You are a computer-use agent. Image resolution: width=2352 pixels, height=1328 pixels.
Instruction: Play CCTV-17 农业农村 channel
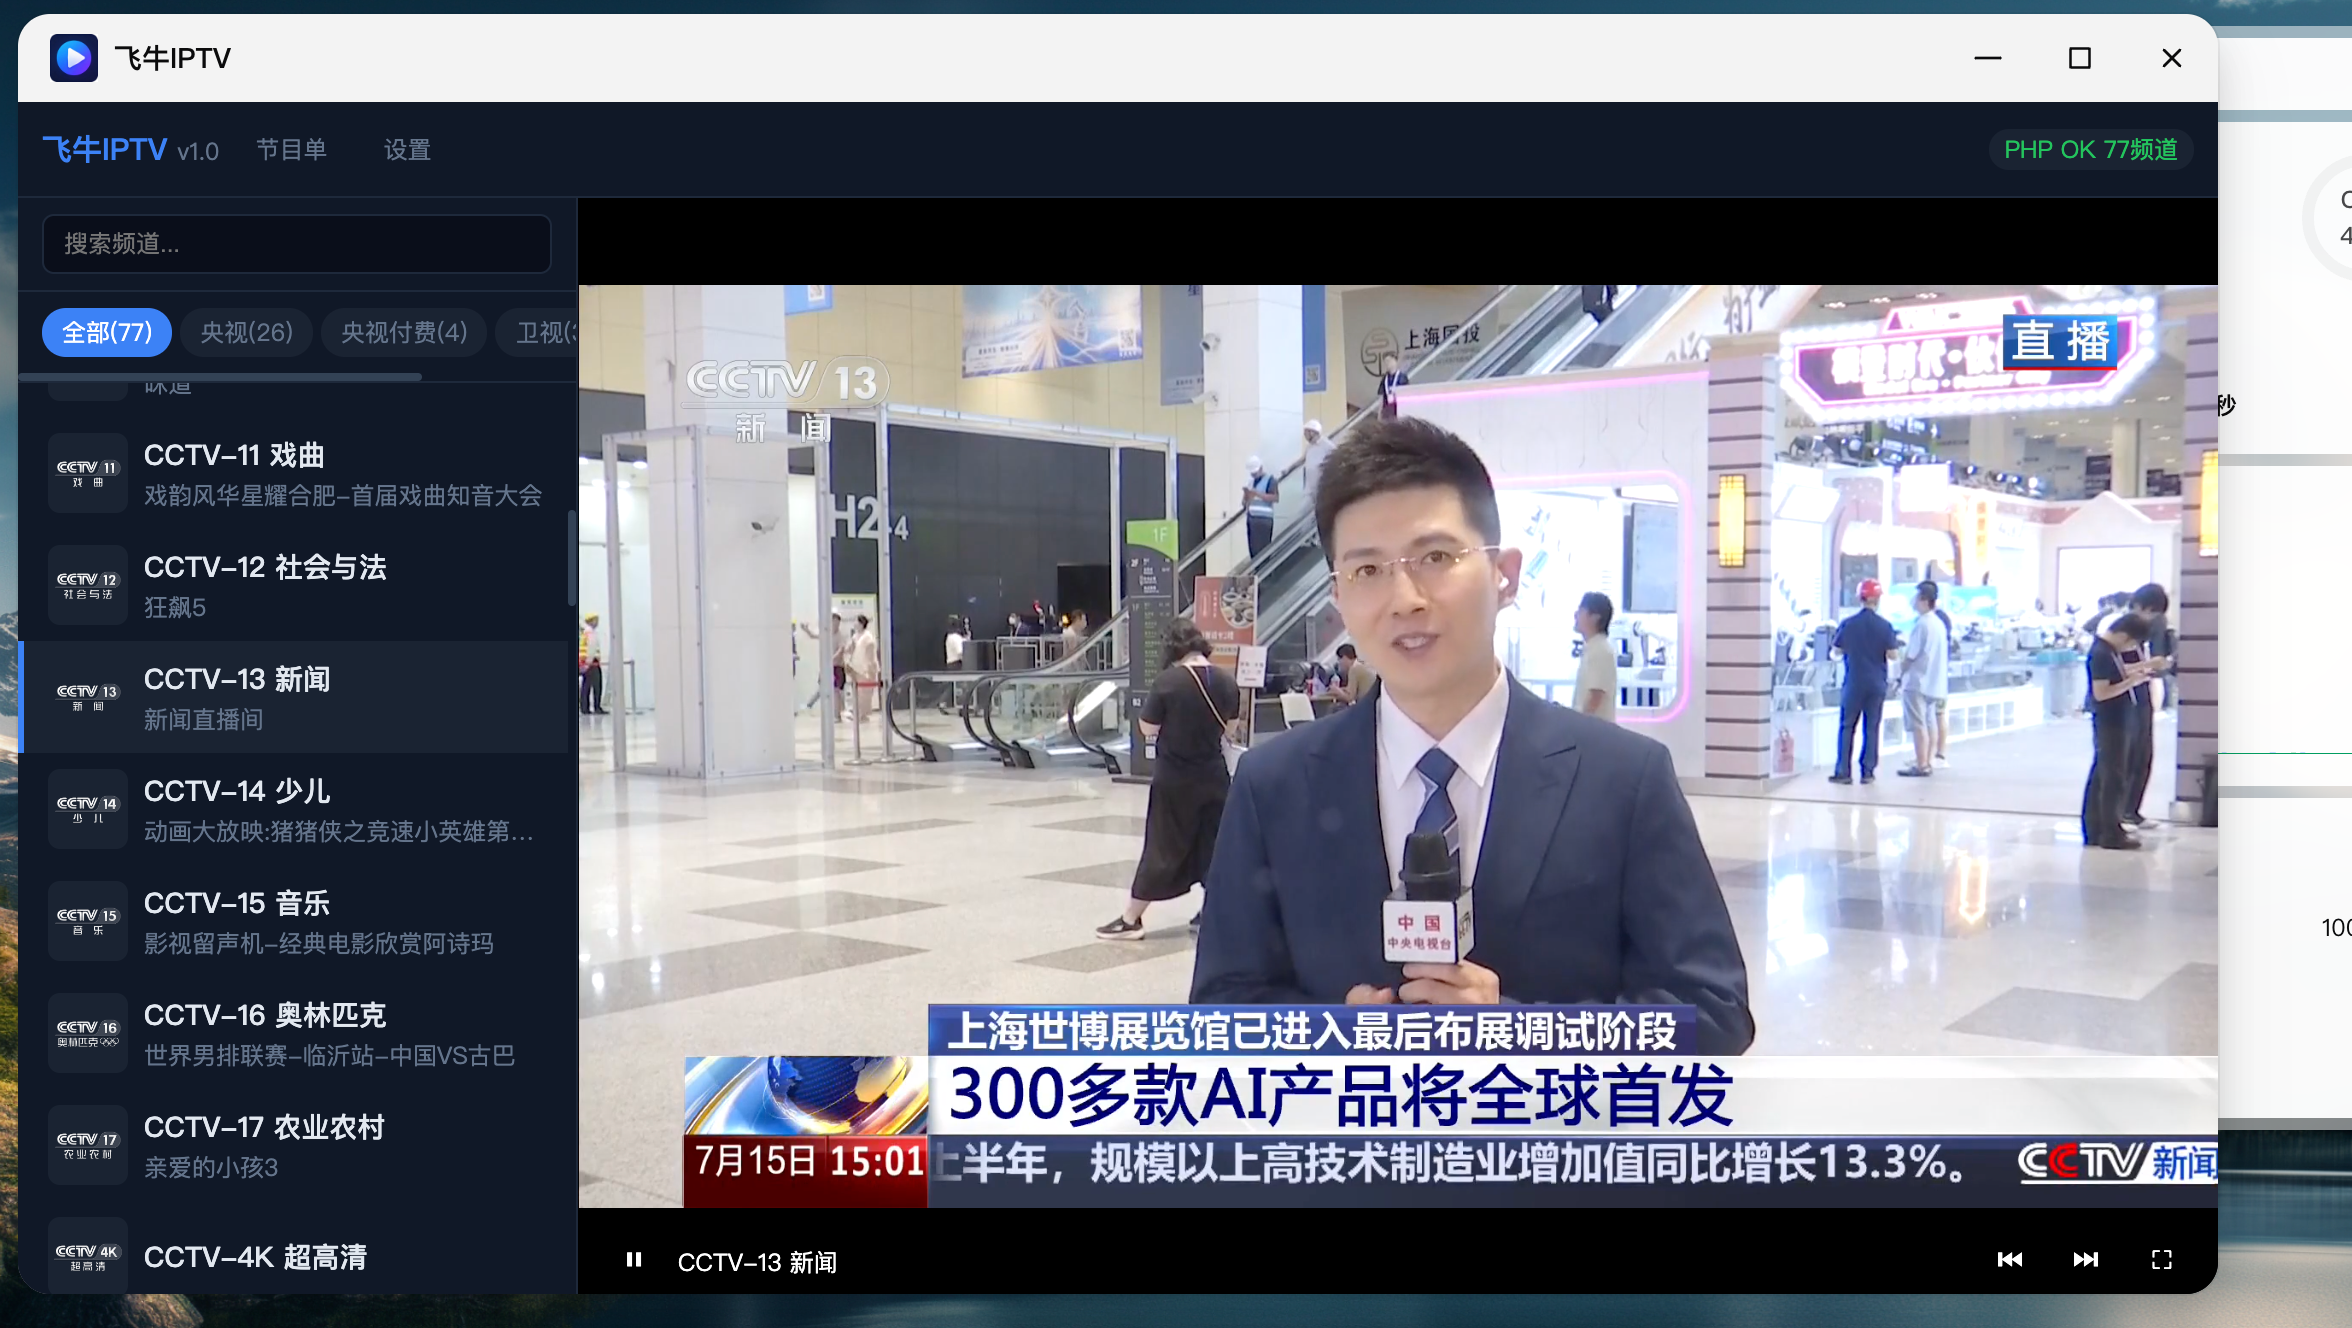(x=294, y=1145)
